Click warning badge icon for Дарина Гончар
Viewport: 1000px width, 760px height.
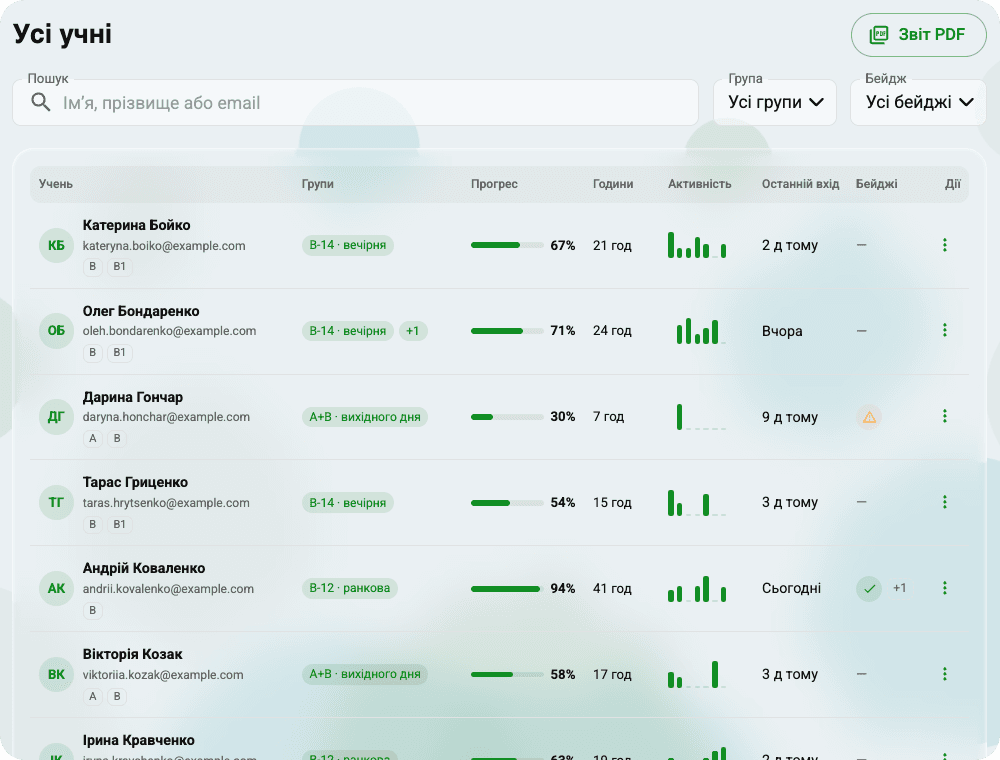869,417
